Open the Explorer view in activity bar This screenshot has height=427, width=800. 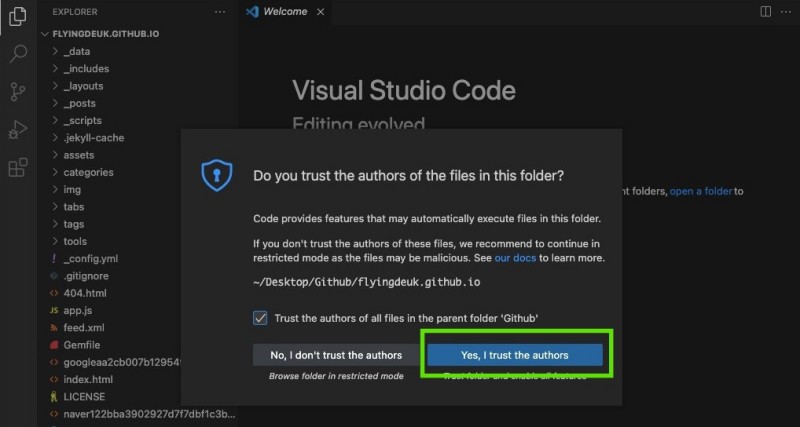click(17, 16)
